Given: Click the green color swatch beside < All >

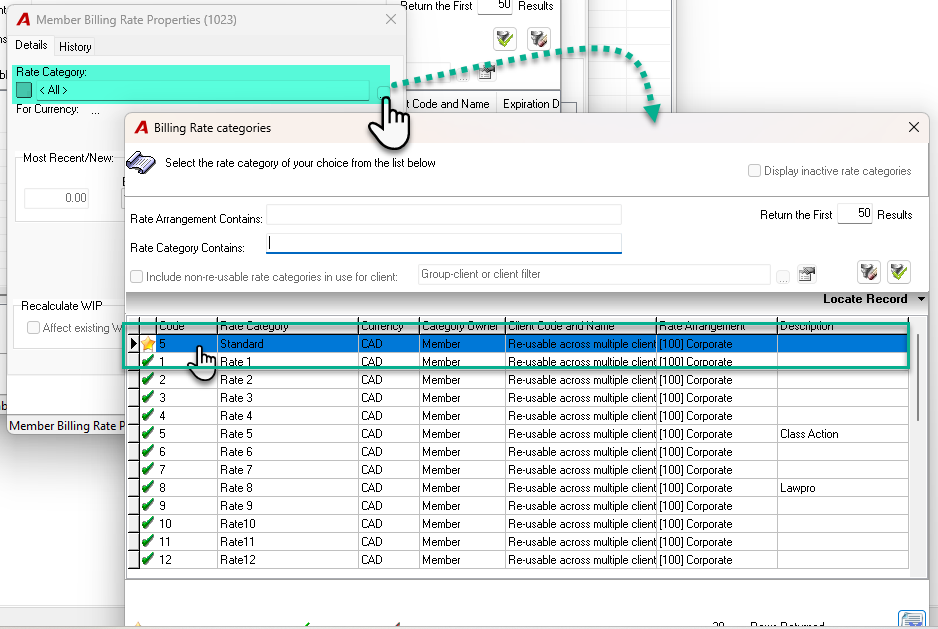Looking at the screenshot, I should (24, 90).
